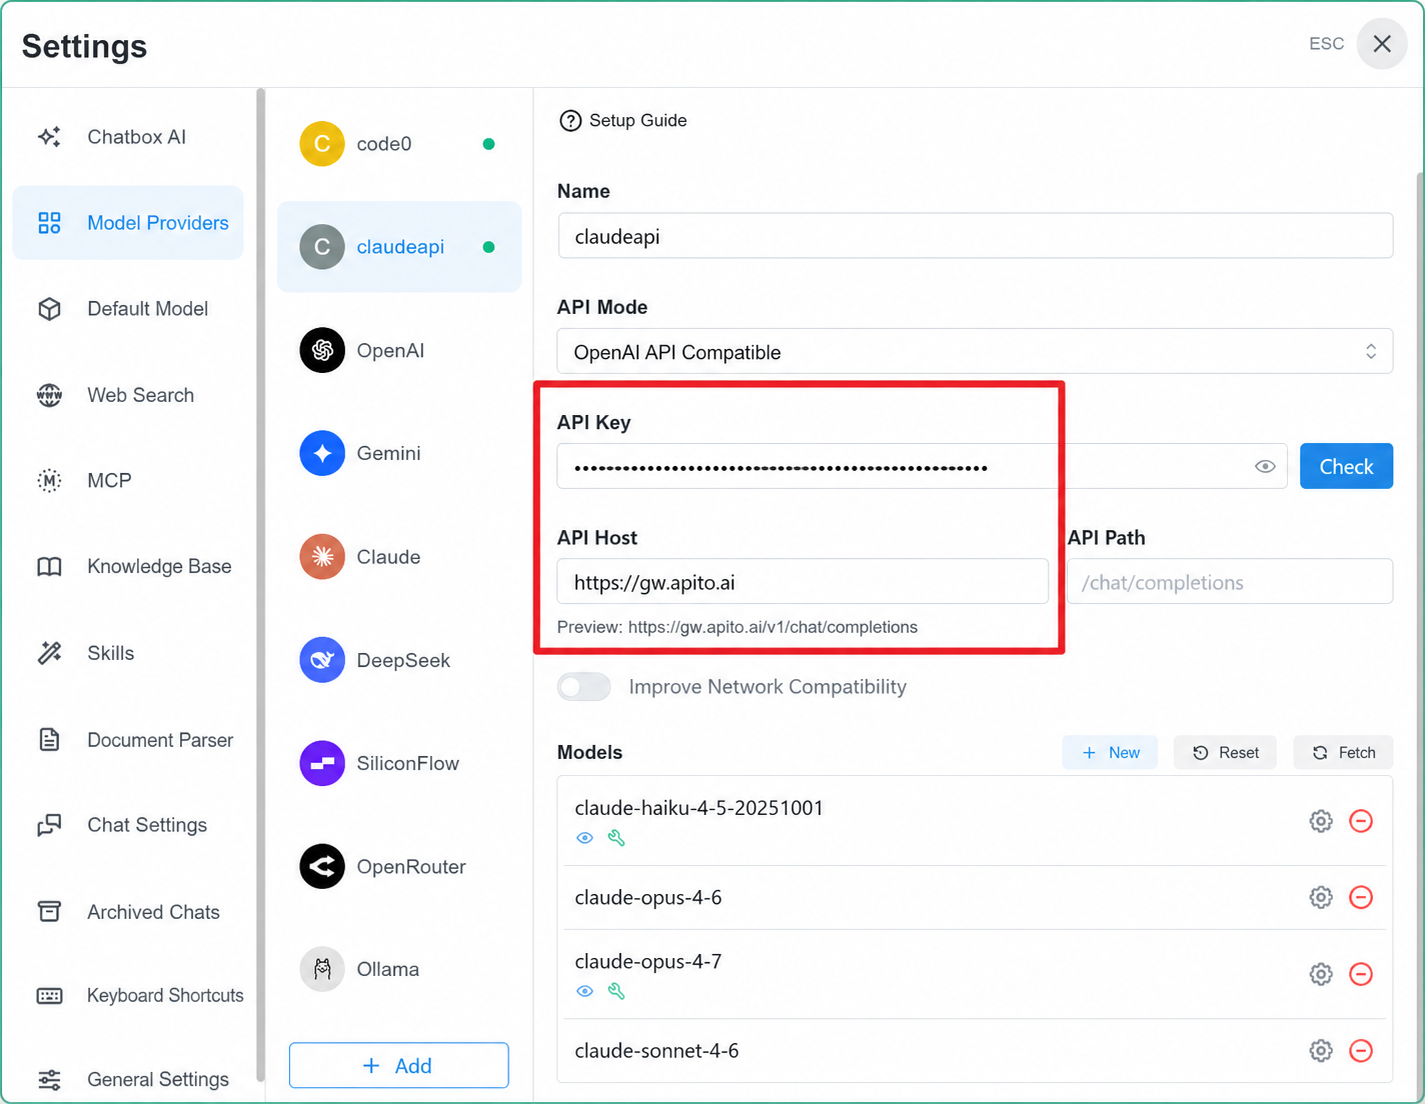Click the Check button
Viewport: 1425px width, 1104px height.
[1346, 466]
